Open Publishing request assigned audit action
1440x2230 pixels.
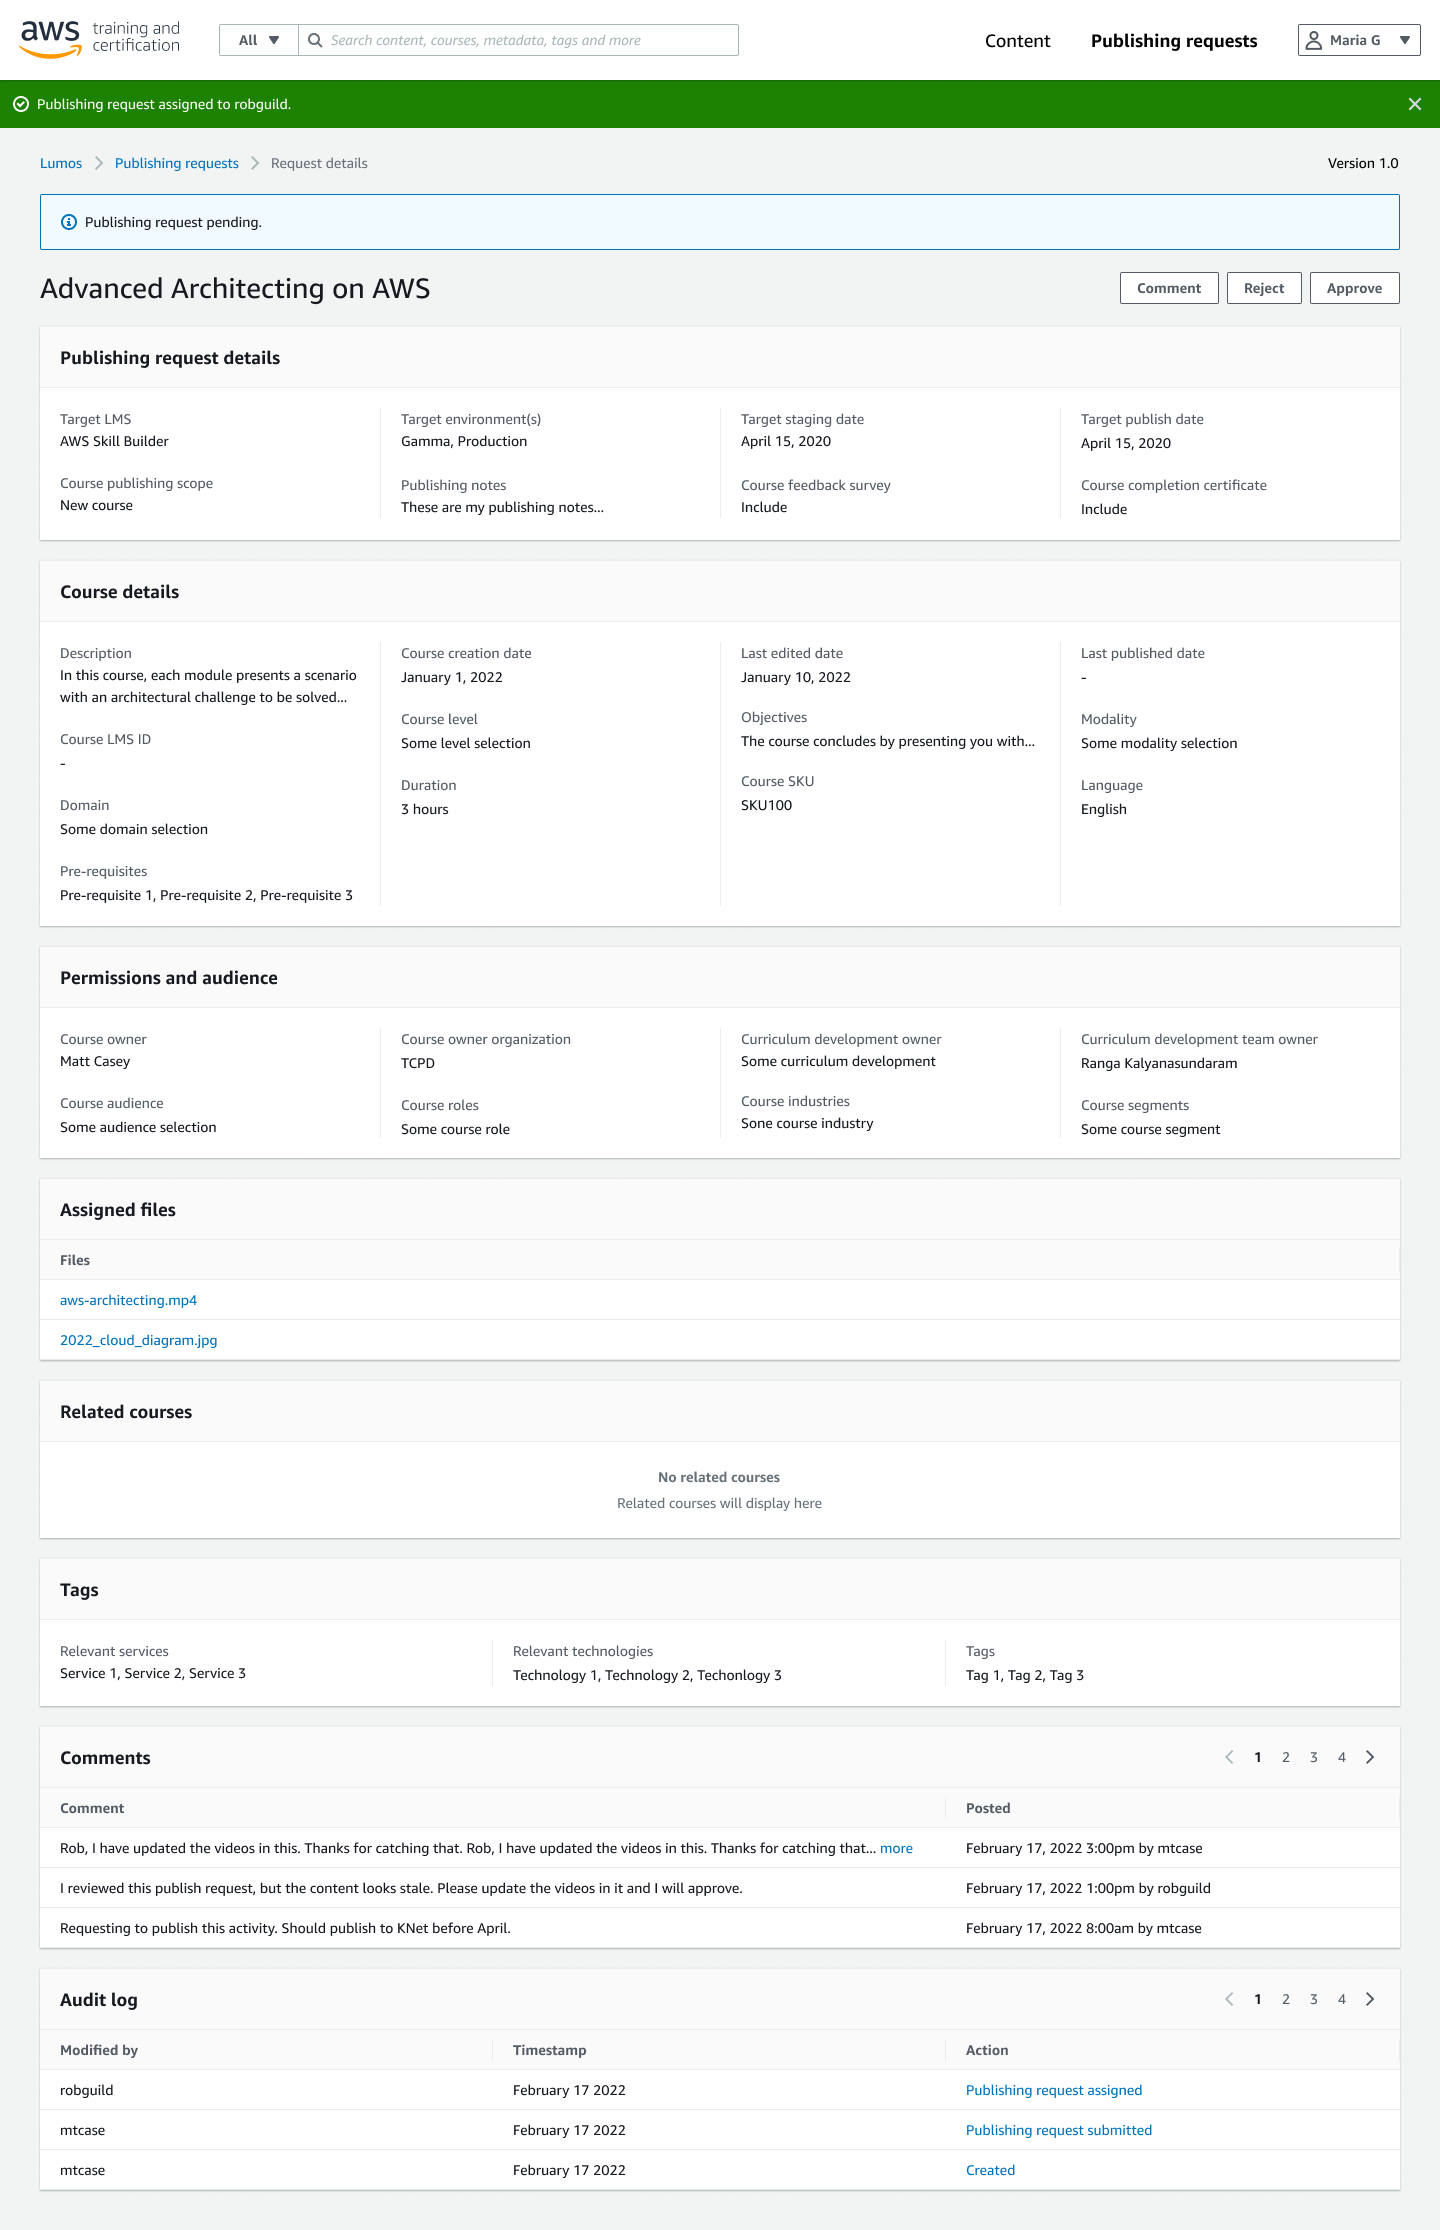click(1054, 2090)
